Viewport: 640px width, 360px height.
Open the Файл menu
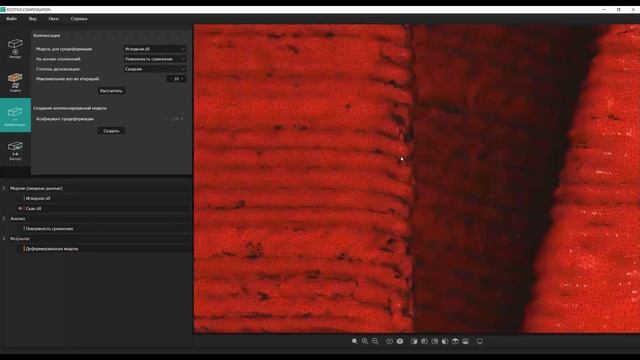11,19
